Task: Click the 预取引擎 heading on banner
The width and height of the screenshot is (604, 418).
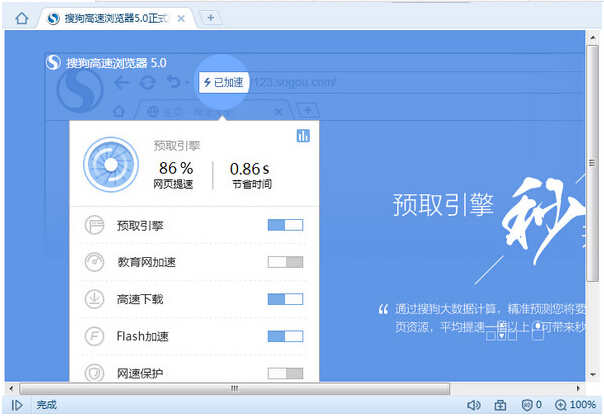Action: [443, 205]
